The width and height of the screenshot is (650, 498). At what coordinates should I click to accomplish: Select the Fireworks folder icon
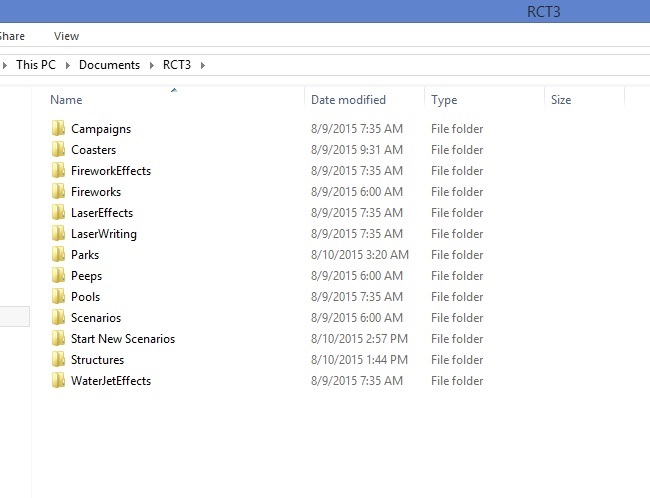point(58,192)
